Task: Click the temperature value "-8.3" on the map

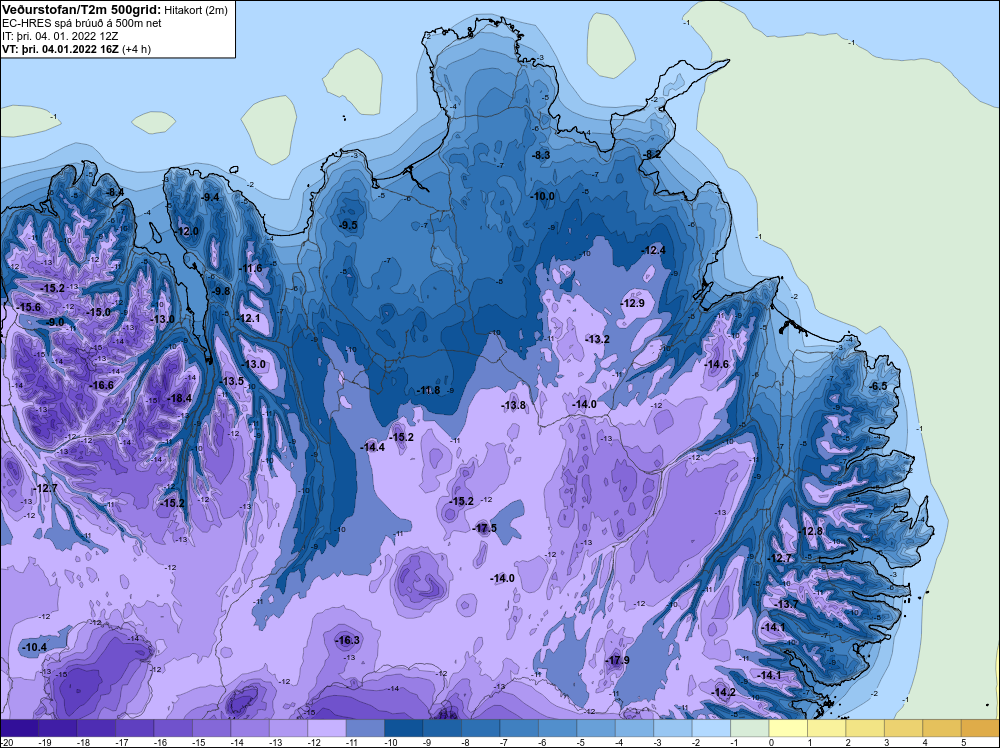Action: point(541,155)
